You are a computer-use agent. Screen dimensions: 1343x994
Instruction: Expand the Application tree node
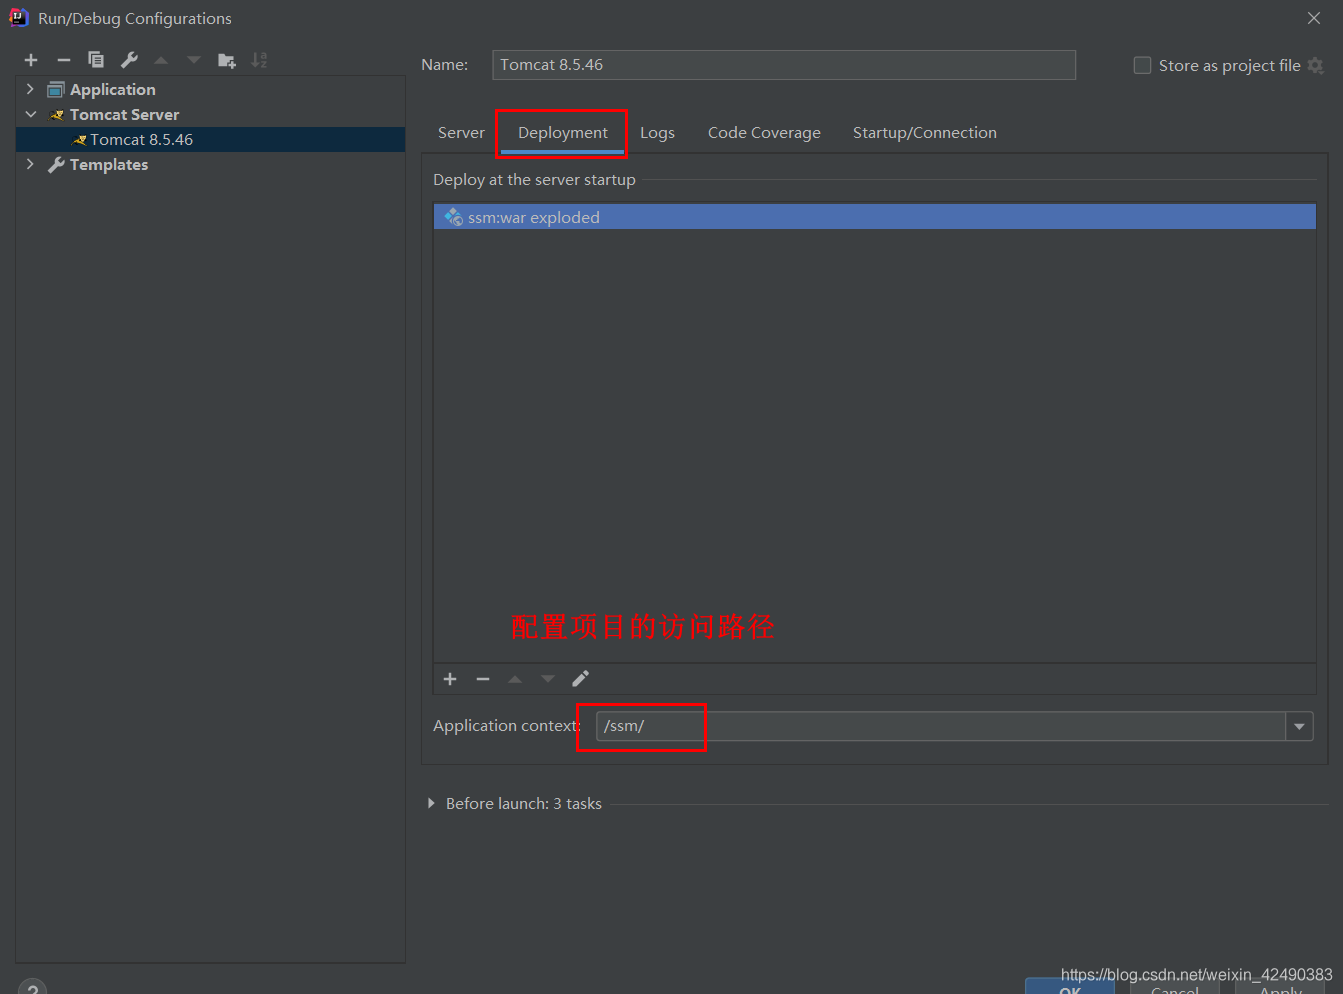click(30, 89)
